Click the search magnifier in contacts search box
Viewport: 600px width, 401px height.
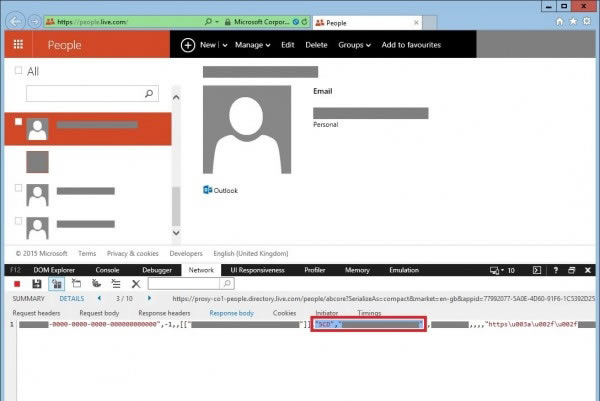pos(150,93)
